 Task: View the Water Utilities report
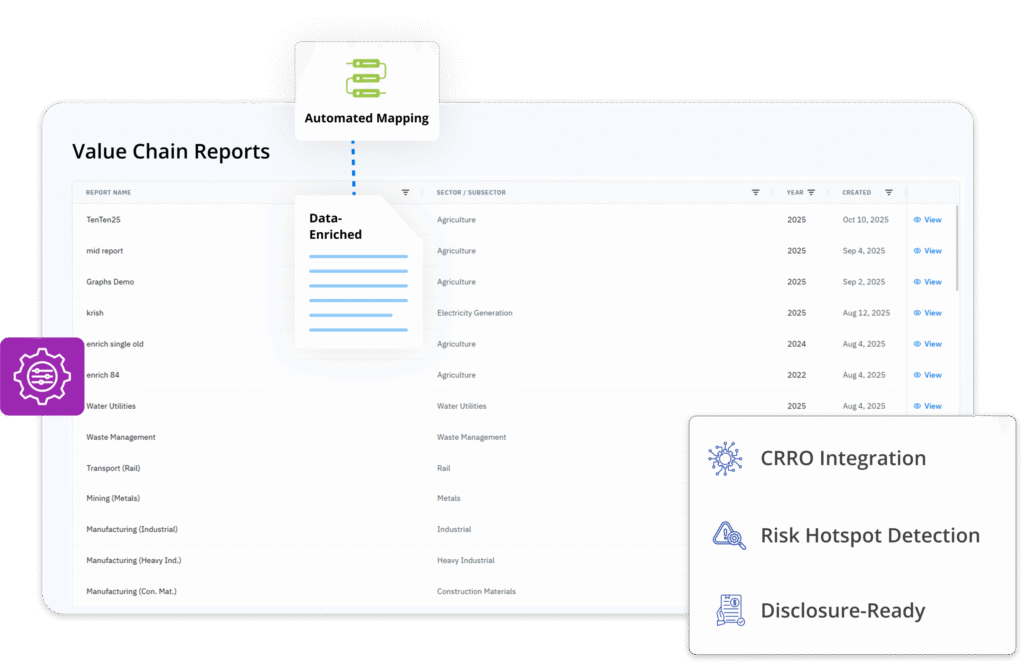(x=927, y=406)
